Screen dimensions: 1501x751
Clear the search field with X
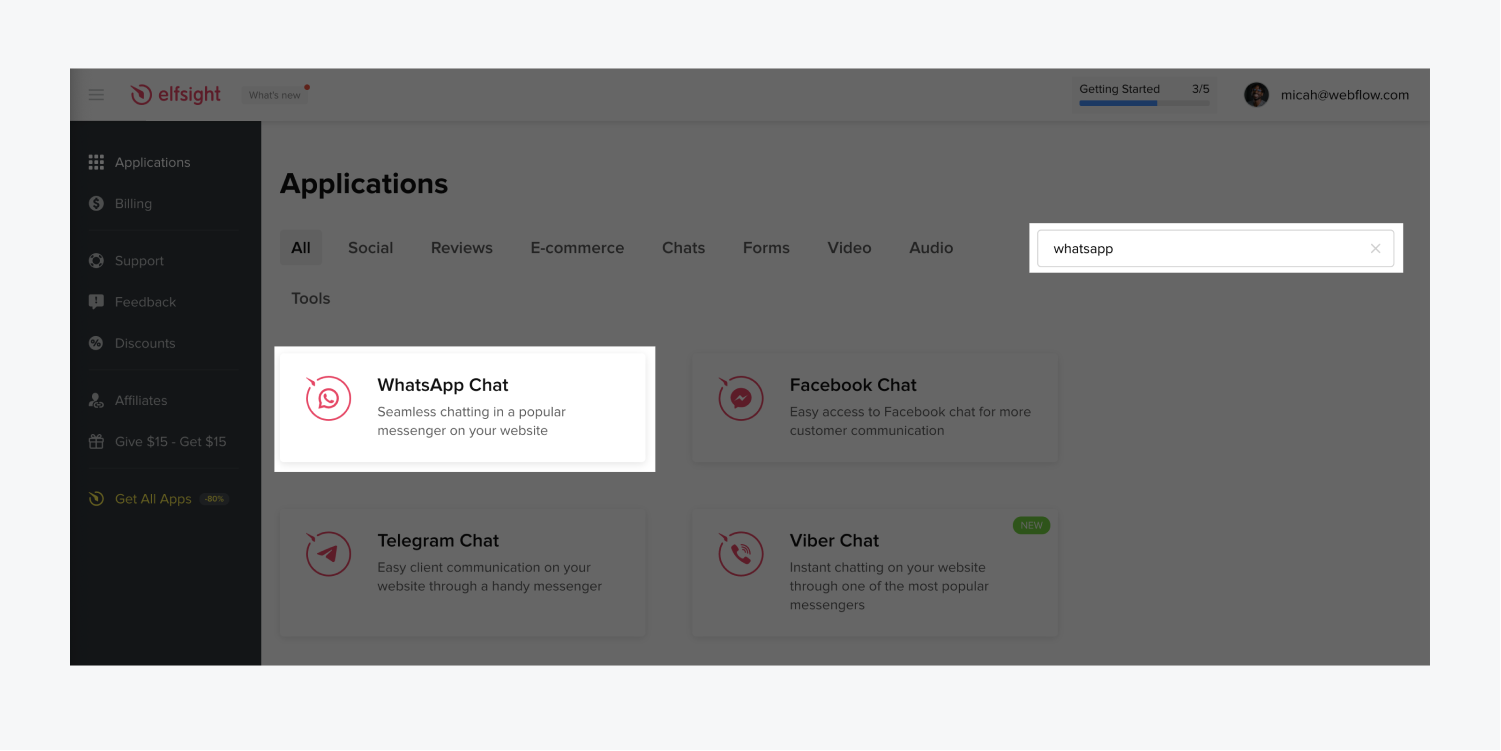[1375, 249]
